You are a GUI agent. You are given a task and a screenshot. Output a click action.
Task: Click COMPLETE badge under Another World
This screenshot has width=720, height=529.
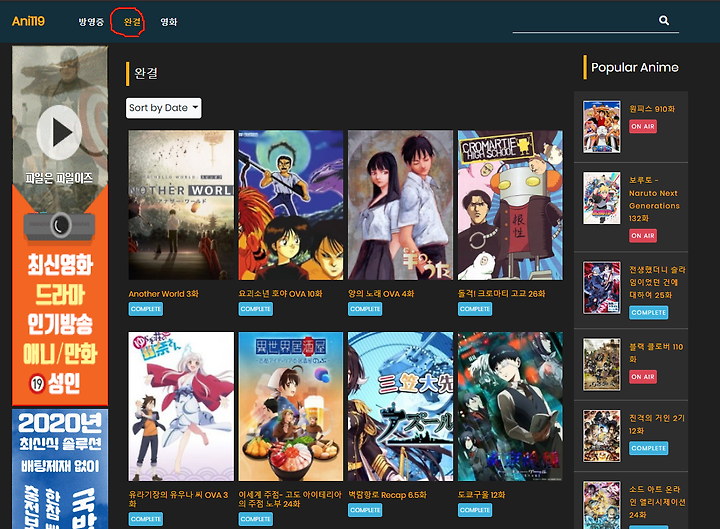point(146,309)
